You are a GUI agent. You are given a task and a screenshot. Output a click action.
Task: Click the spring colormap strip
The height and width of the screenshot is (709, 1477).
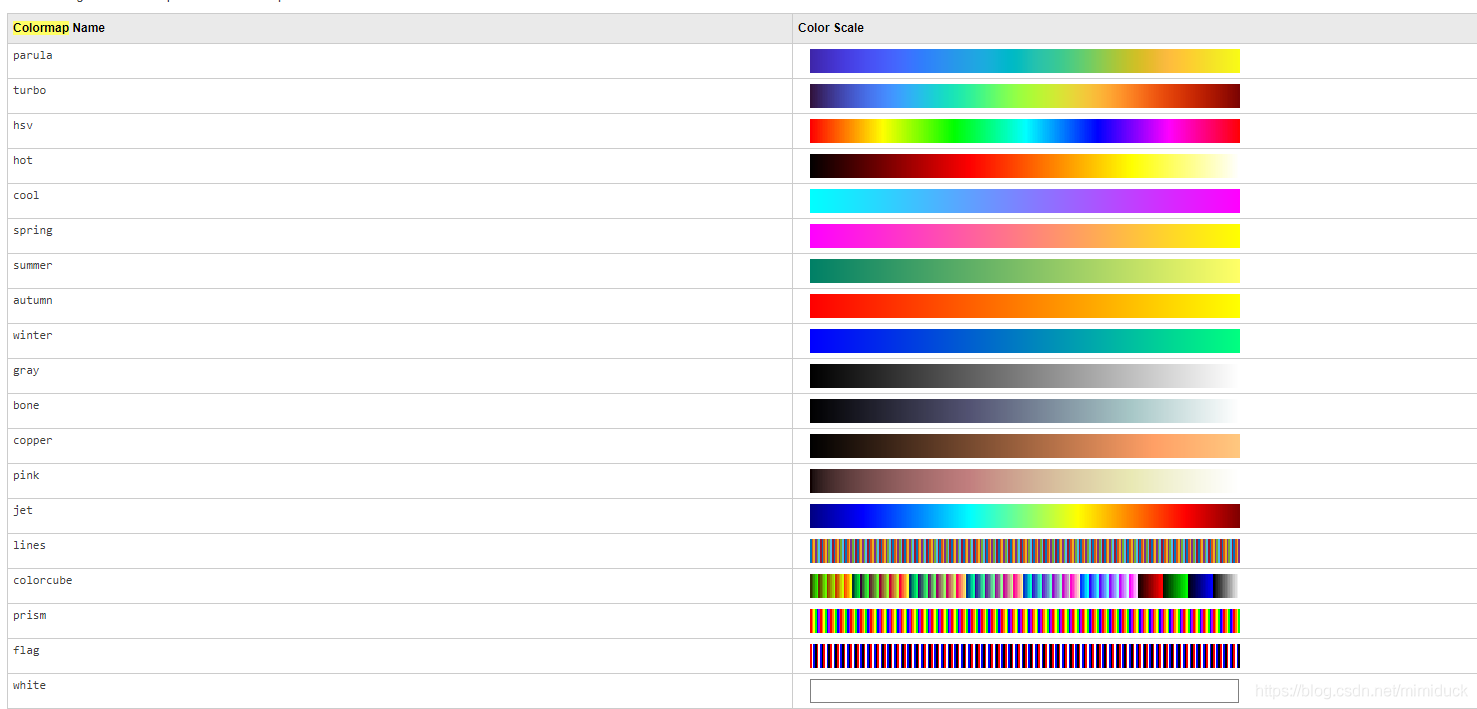[x=1024, y=235]
